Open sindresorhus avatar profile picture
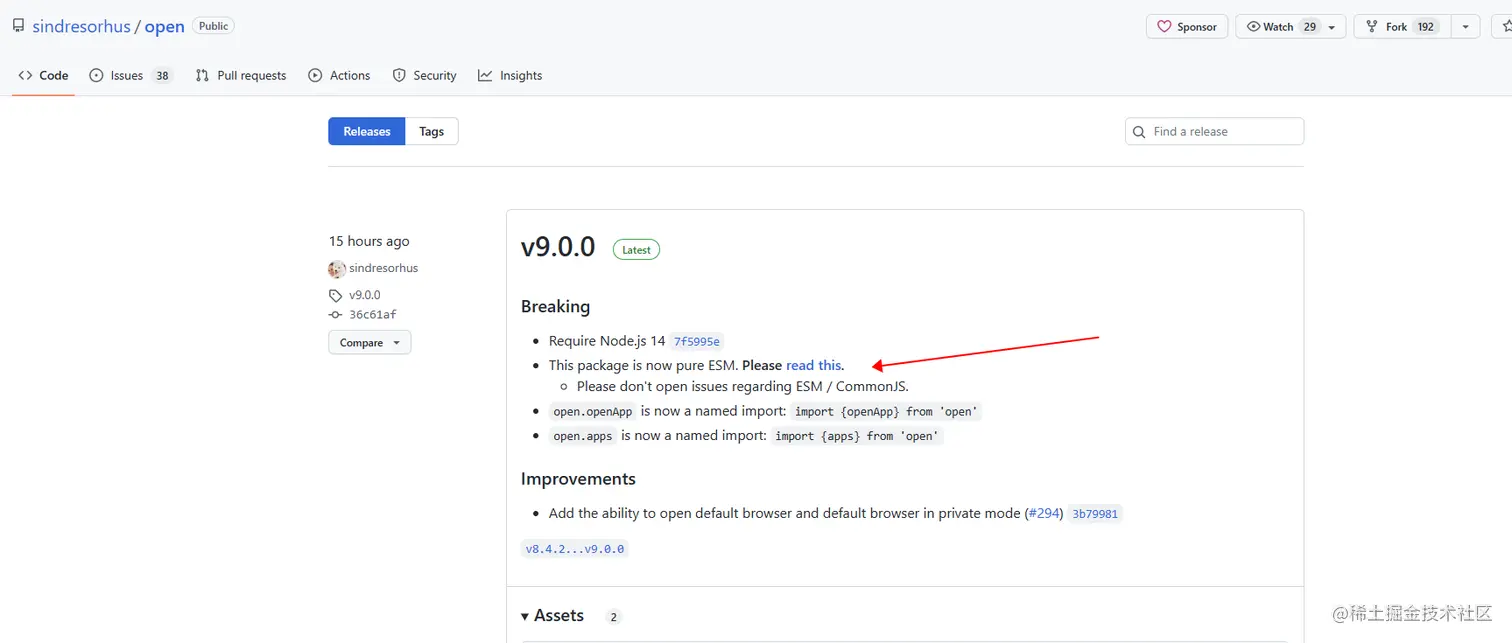Viewport: 1512px width, 643px height. [x=337, y=269]
